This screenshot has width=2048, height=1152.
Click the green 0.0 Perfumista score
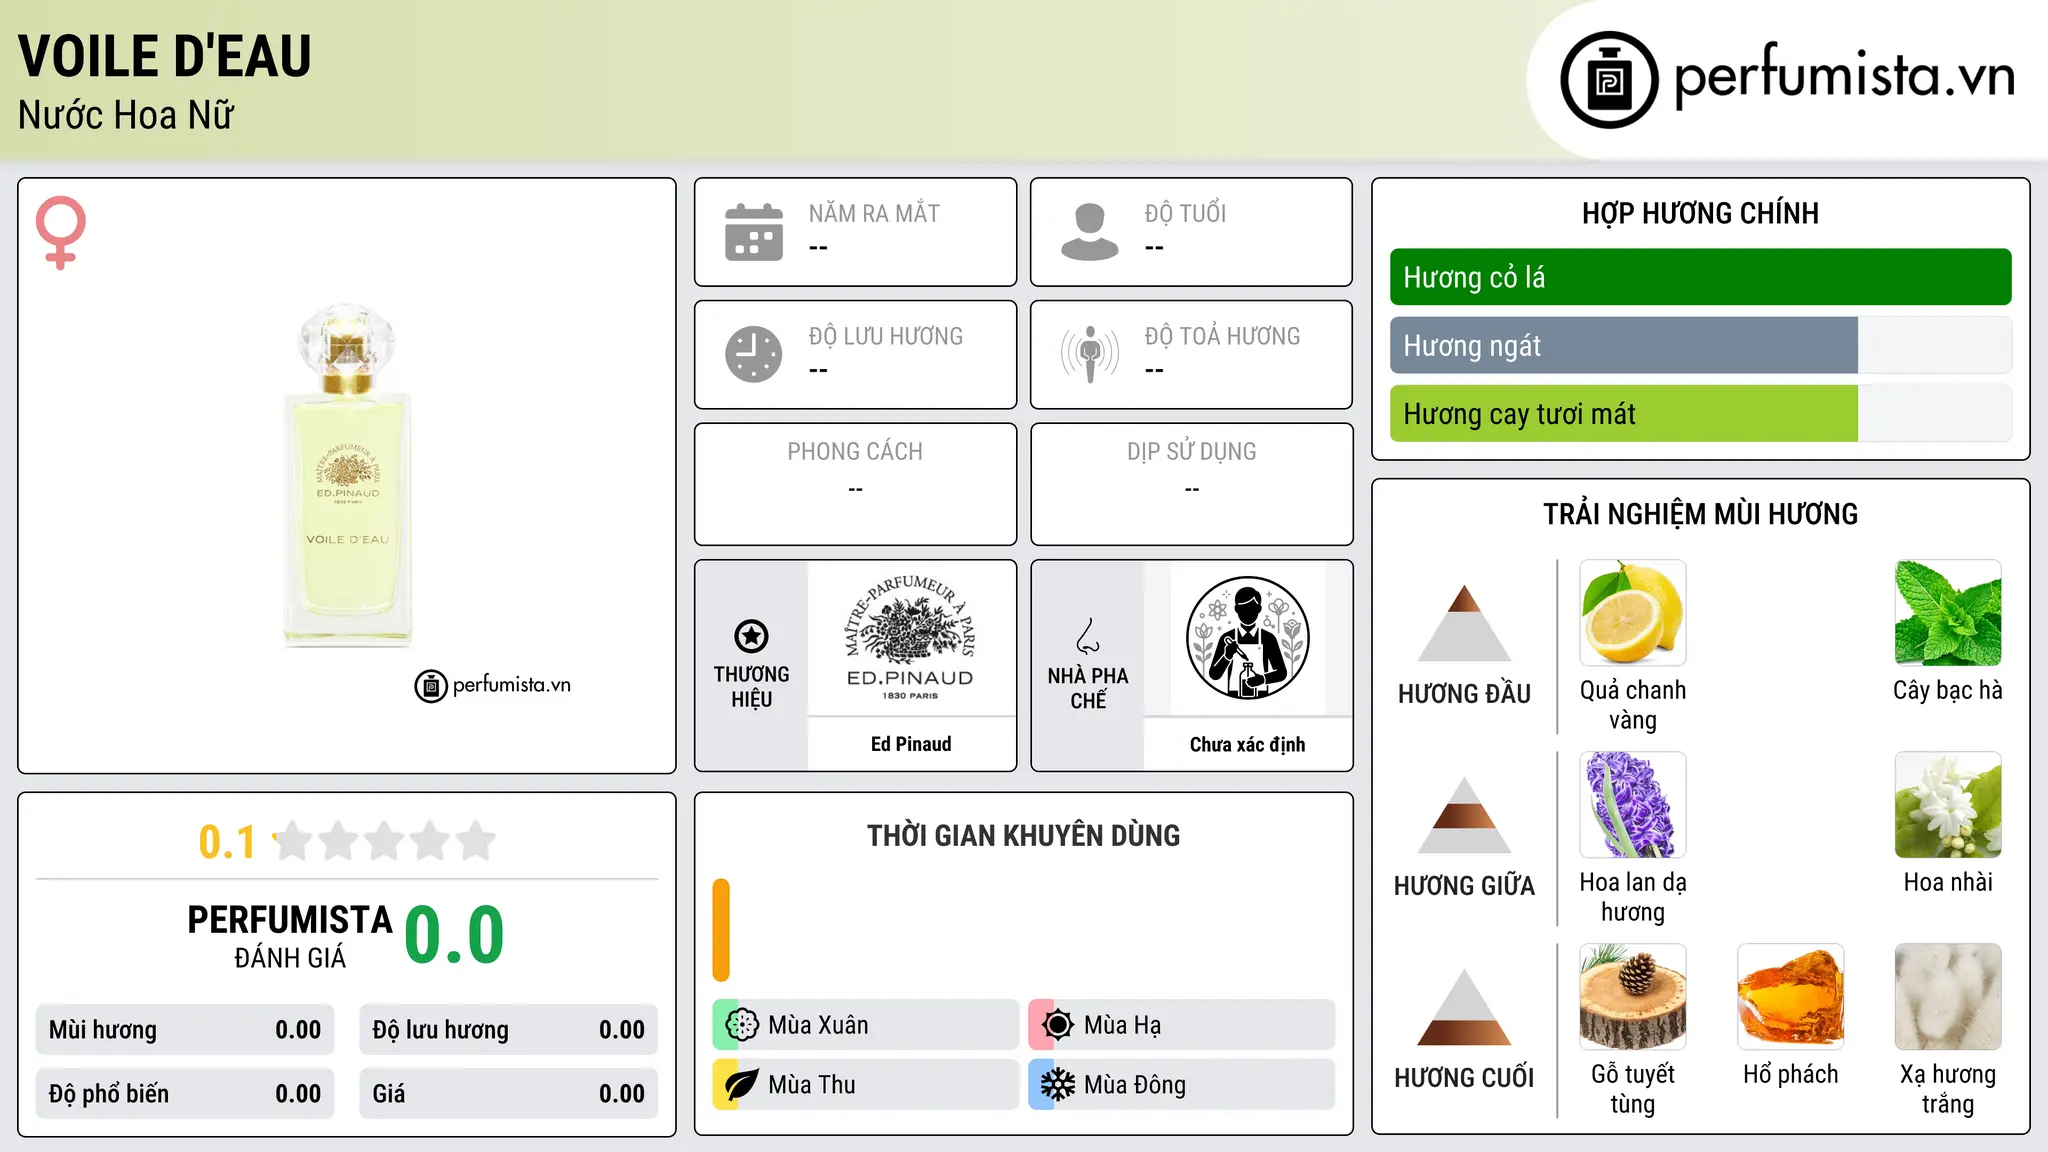pyautogui.click(x=454, y=935)
